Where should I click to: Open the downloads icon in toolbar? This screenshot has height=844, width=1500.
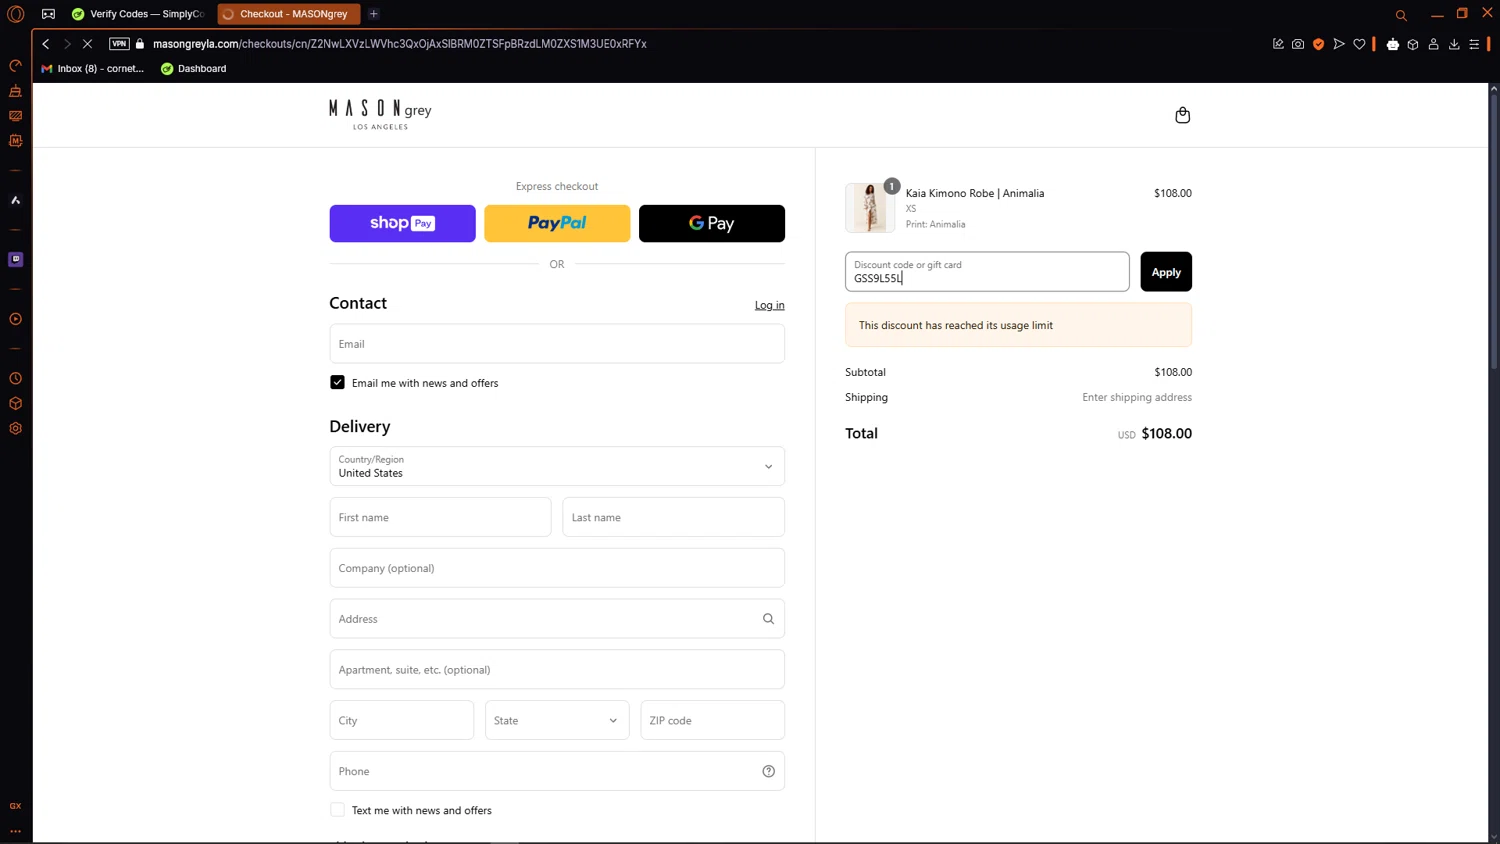click(1454, 44)
